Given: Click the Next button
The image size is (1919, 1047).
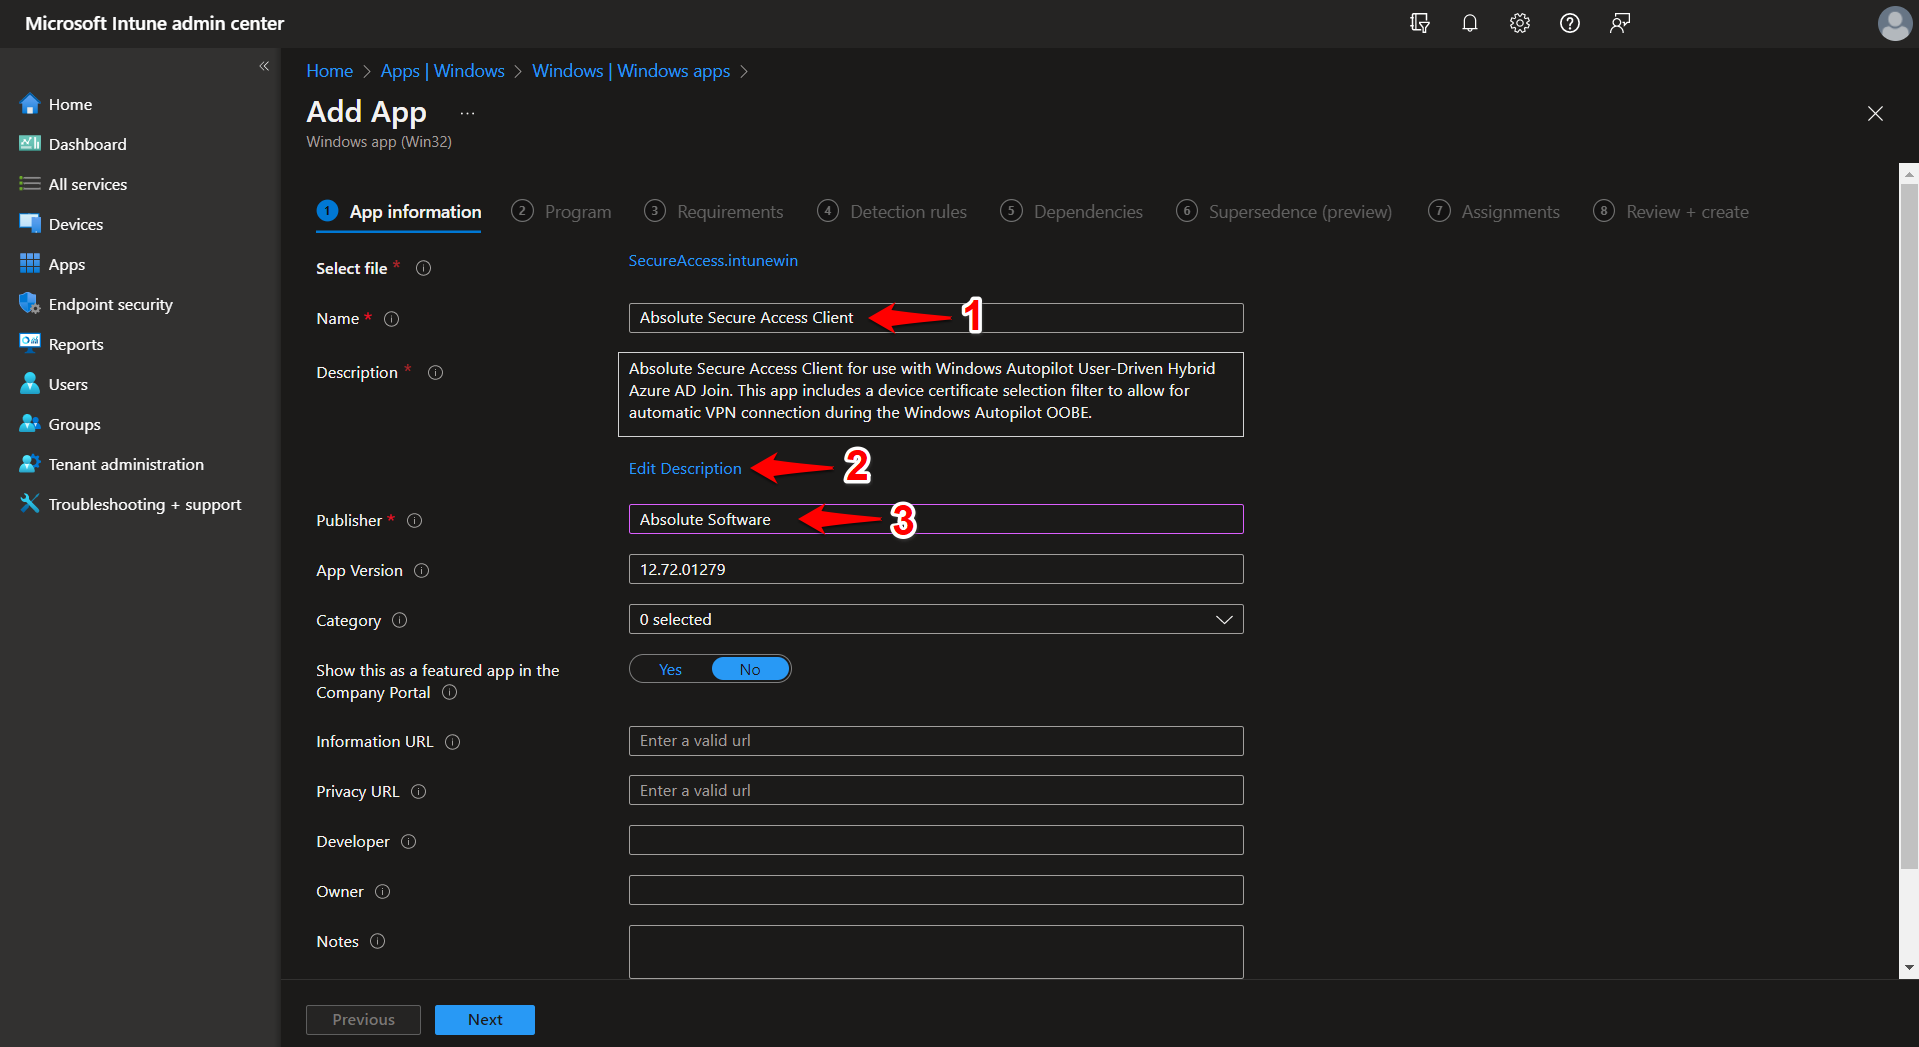Looking at the screenshot, I should pyautogui.click(x=484, y=1019).
